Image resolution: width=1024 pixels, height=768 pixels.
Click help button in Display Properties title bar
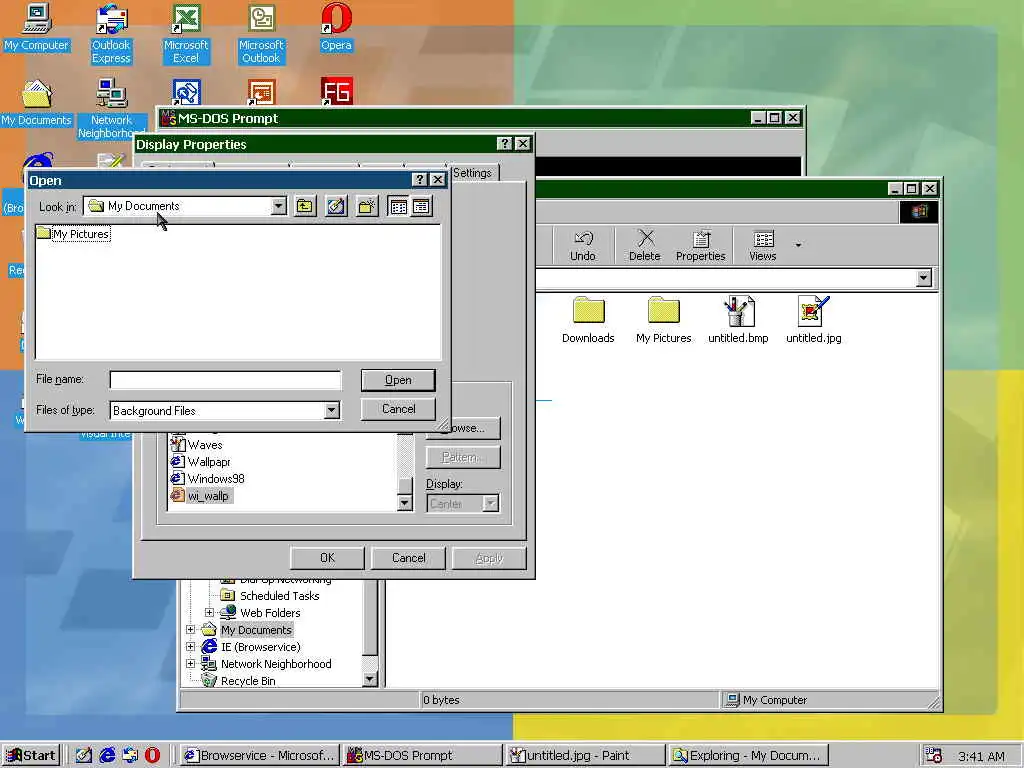point(504,144)
